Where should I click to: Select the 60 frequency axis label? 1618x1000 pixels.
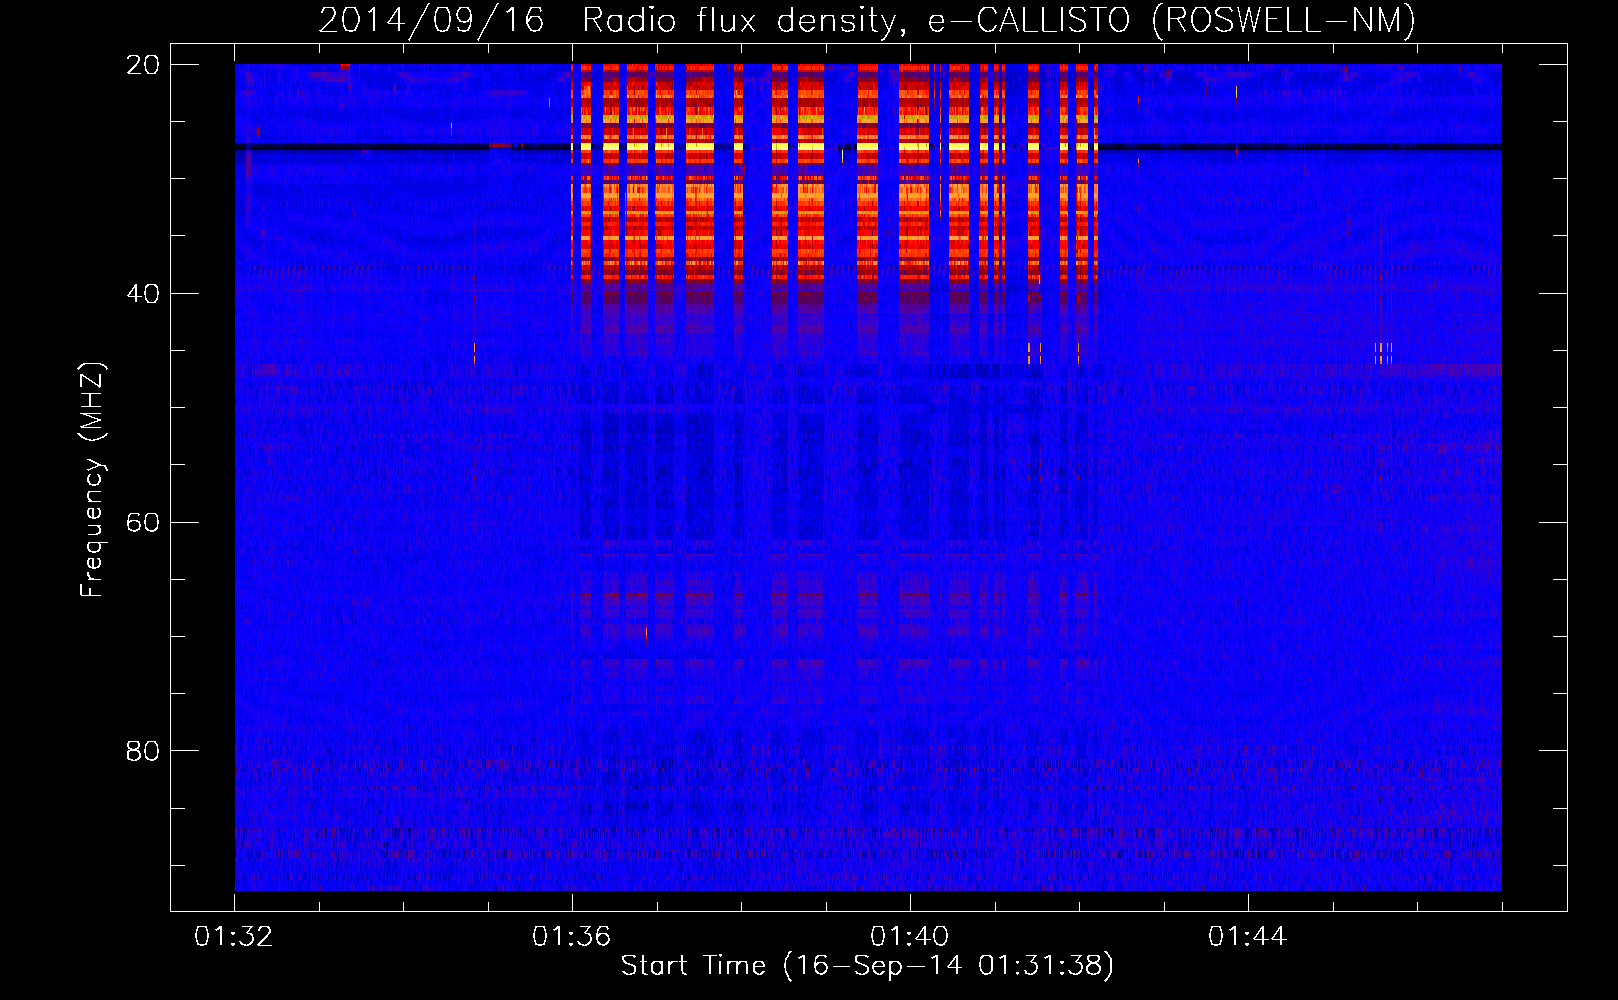click(x=144, y=522)
